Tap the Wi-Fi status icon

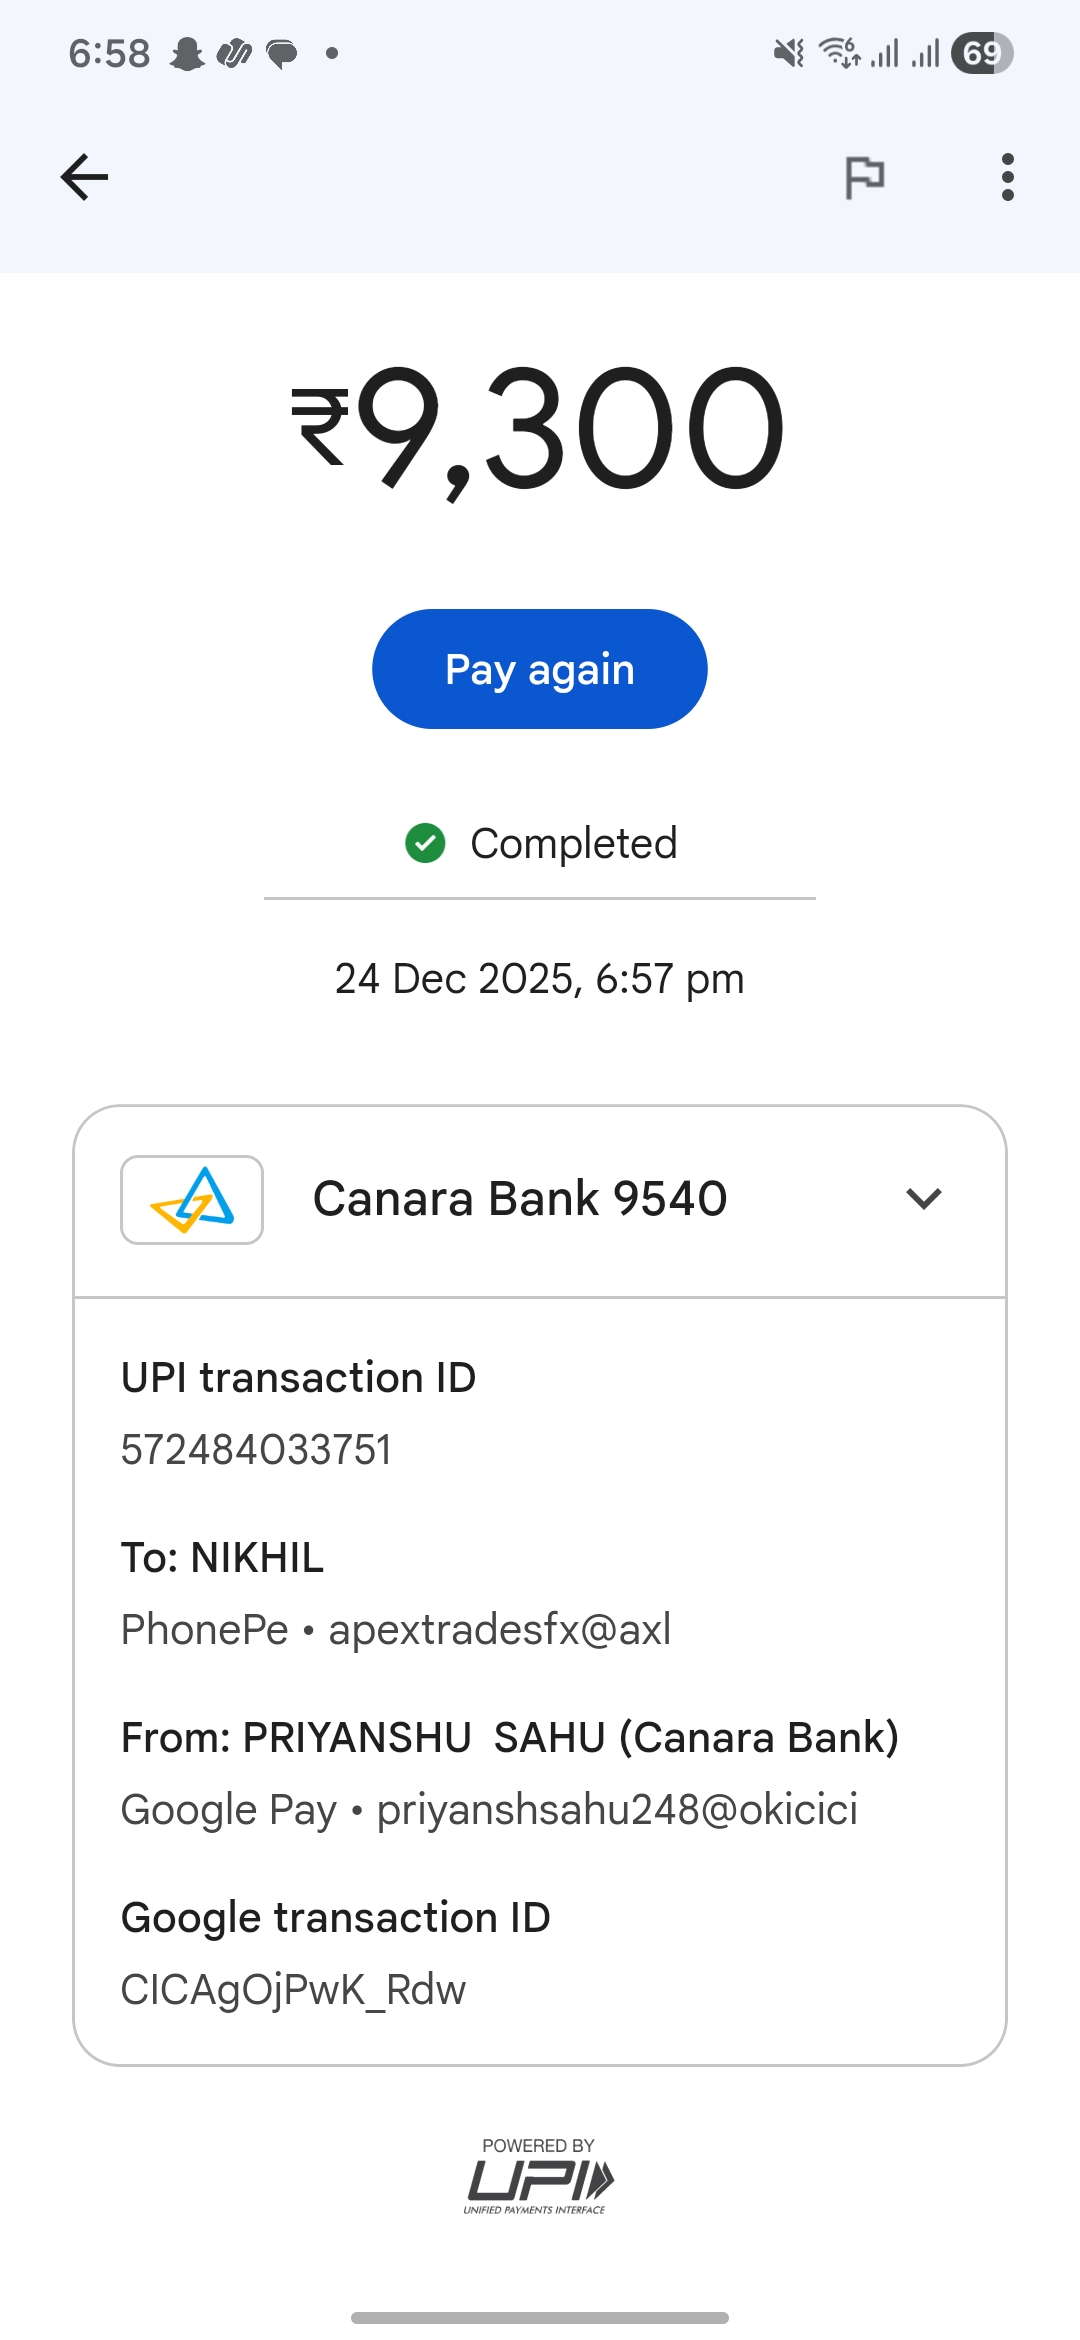pyautogui.click(x=839, y=53)
